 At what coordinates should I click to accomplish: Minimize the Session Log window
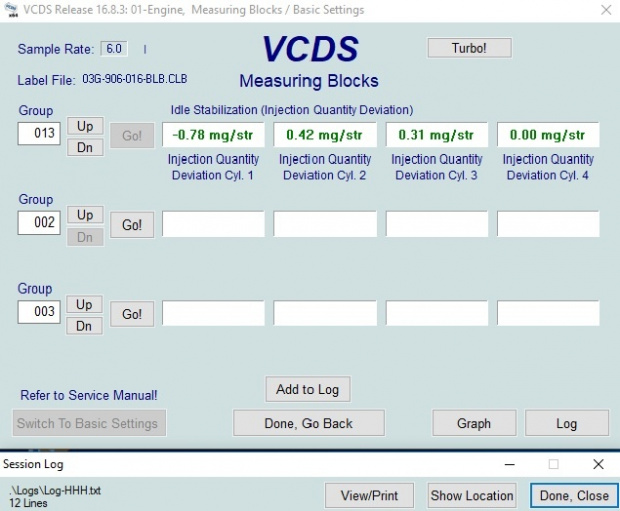click(x=510, y=464)
